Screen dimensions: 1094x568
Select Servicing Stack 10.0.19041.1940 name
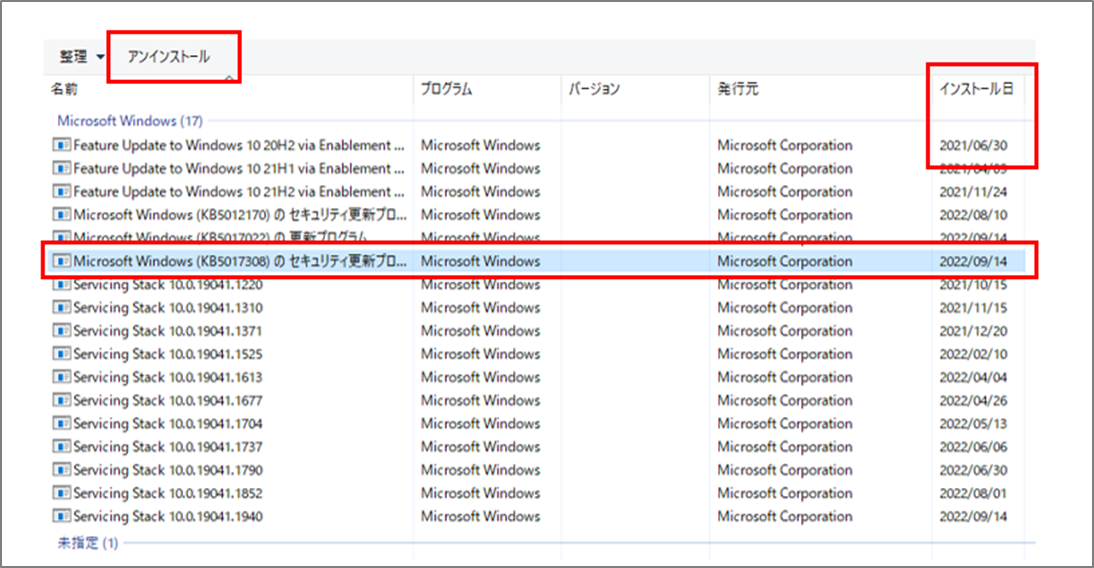[x=168, y=516]
